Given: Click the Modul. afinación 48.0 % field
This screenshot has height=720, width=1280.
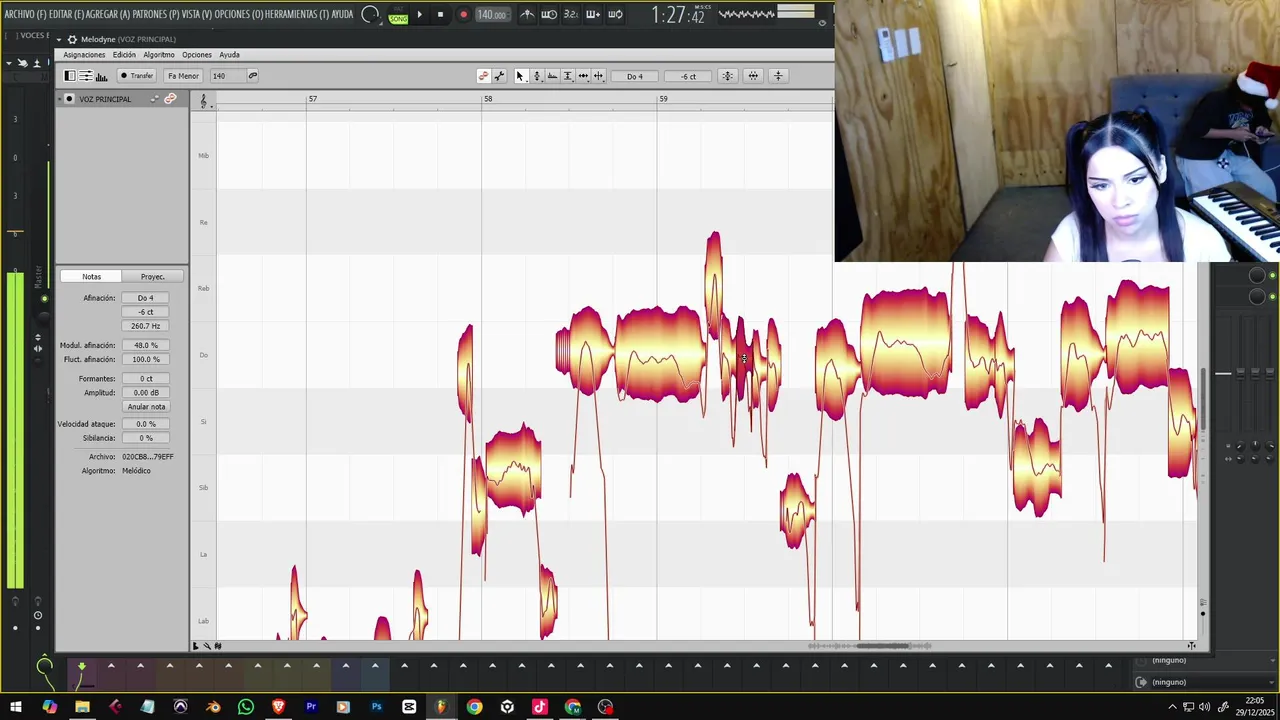Looking at the screenshot, I should pos(146,345).
